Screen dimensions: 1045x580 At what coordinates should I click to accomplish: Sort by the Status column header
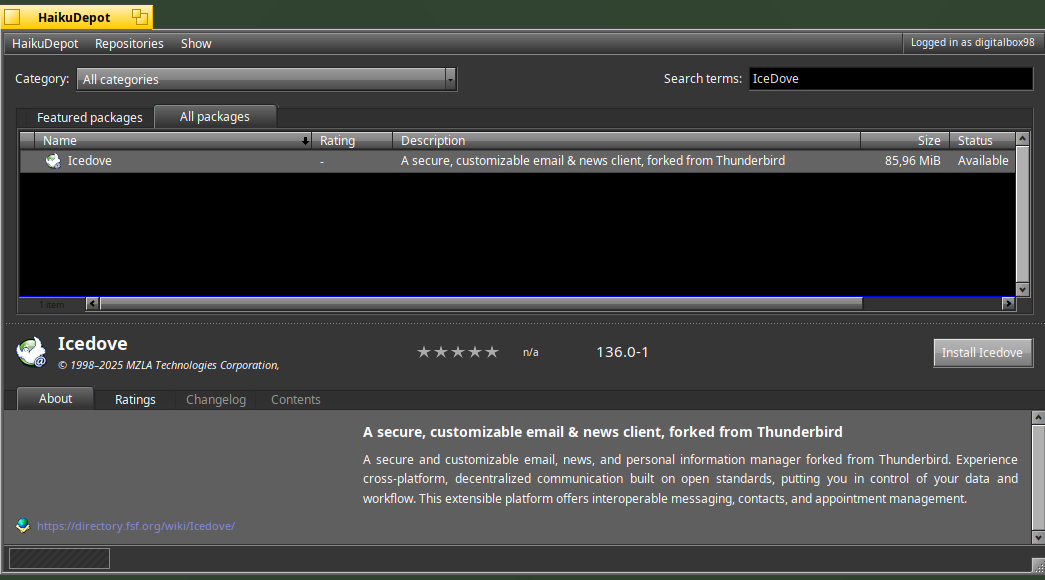tap(982, 141)
